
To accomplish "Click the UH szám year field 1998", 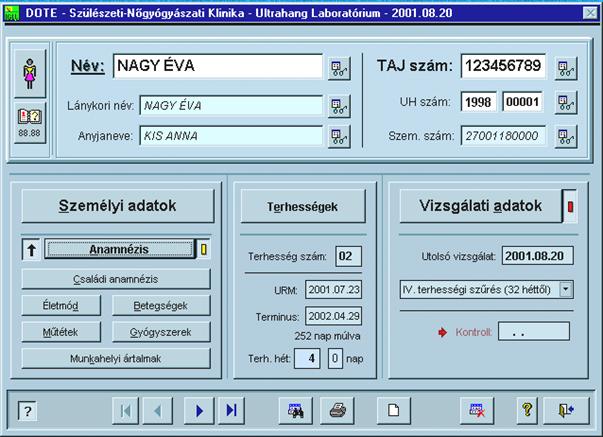I will 478,102.
